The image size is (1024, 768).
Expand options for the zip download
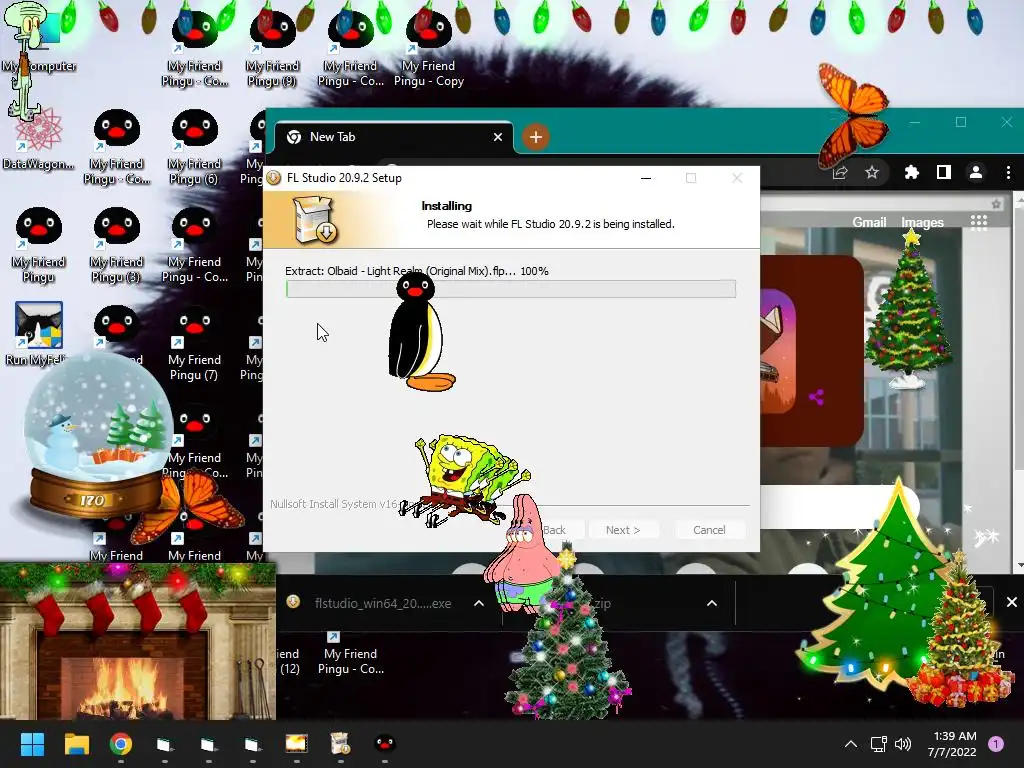click(x=712, y=603)
